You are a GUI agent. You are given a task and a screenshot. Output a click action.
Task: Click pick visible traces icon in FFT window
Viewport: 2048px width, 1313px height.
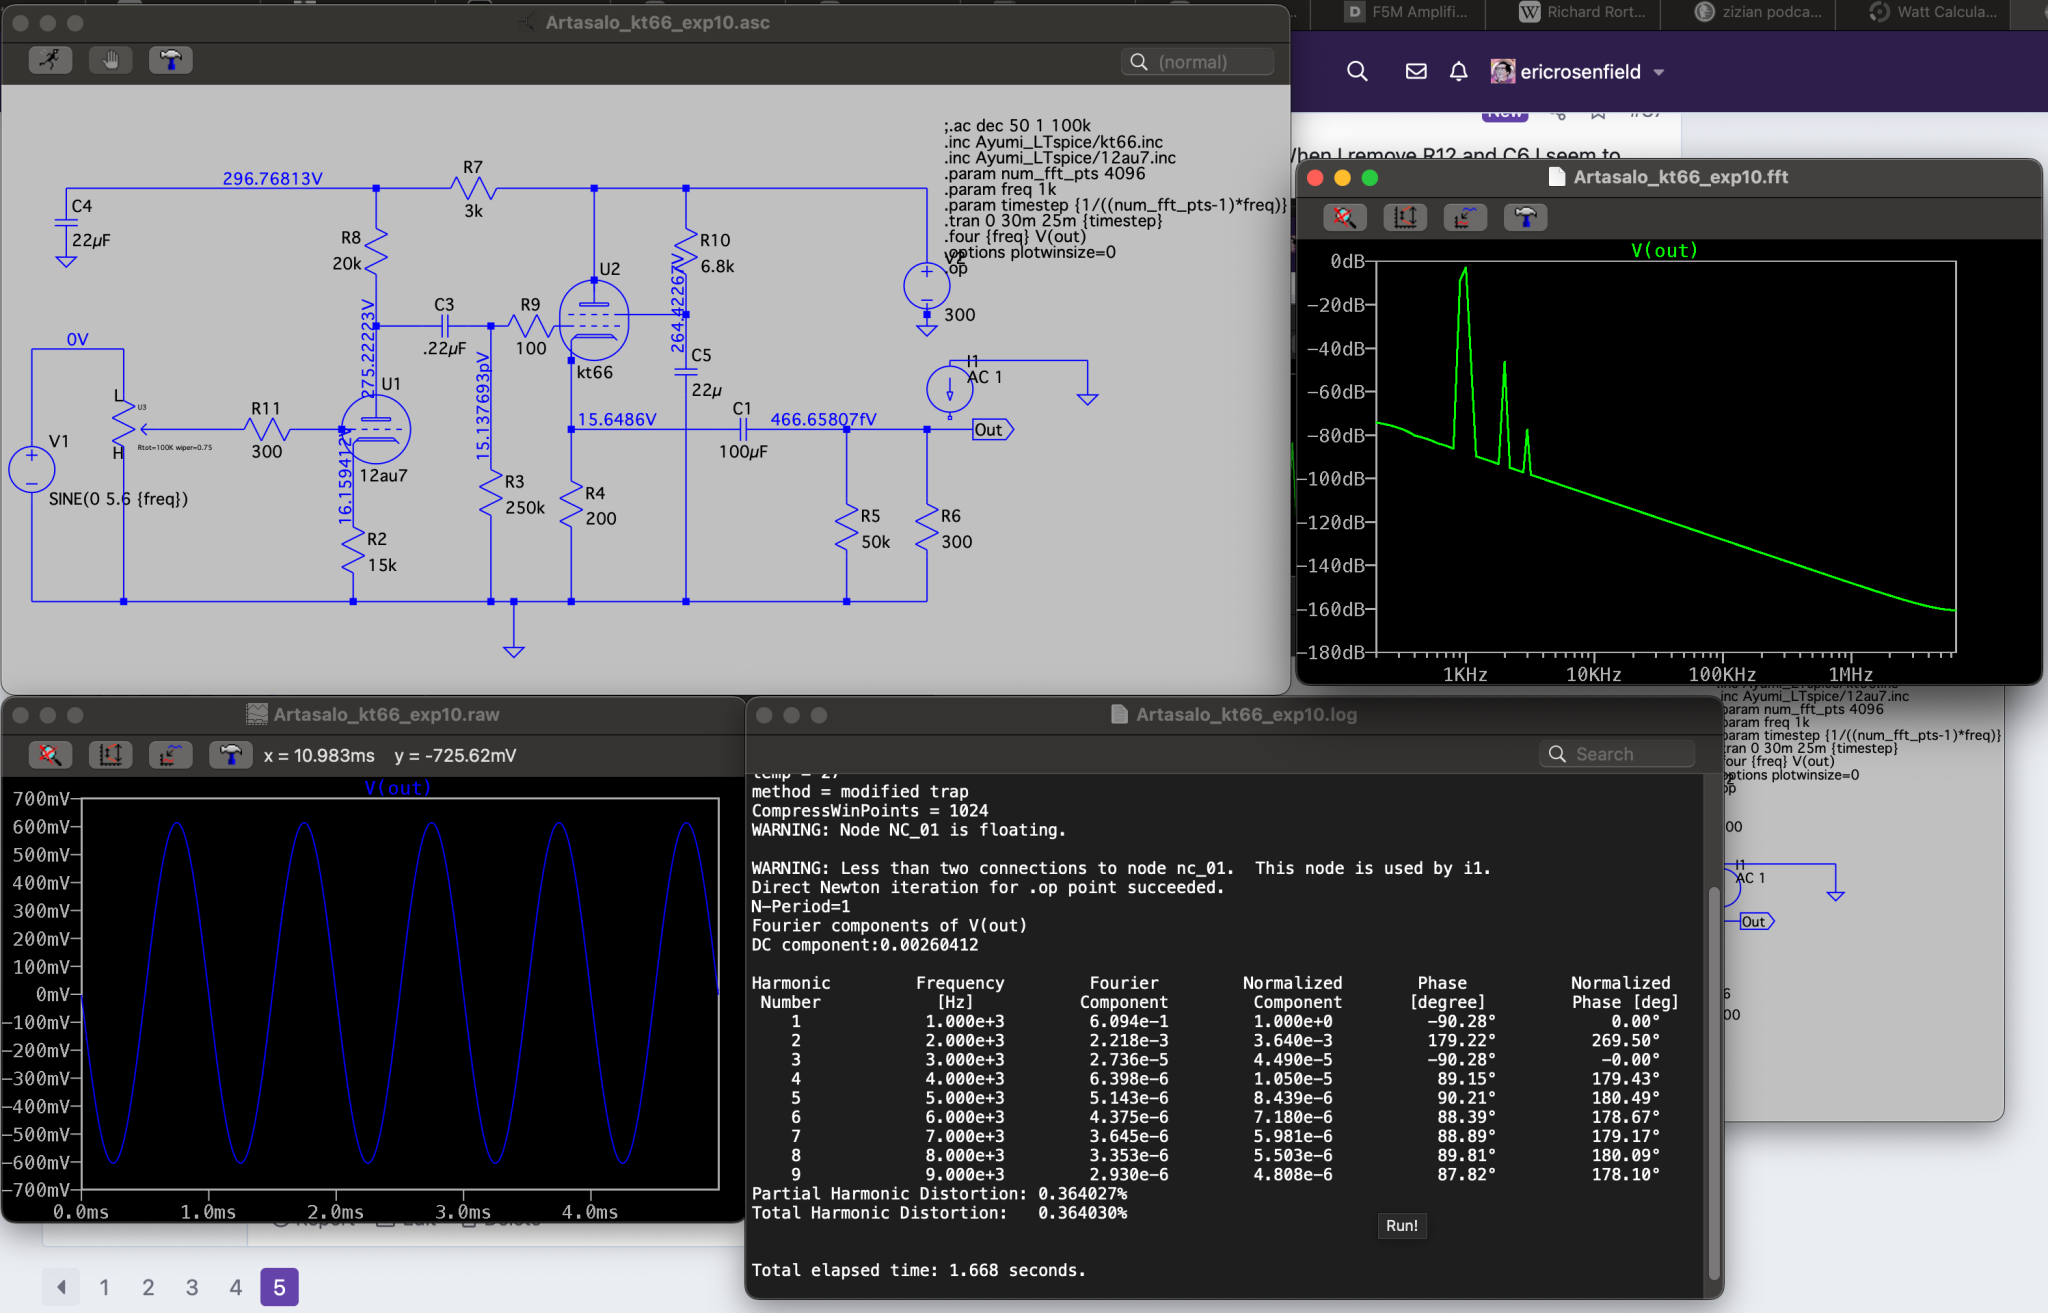(x=1465, y=217)
